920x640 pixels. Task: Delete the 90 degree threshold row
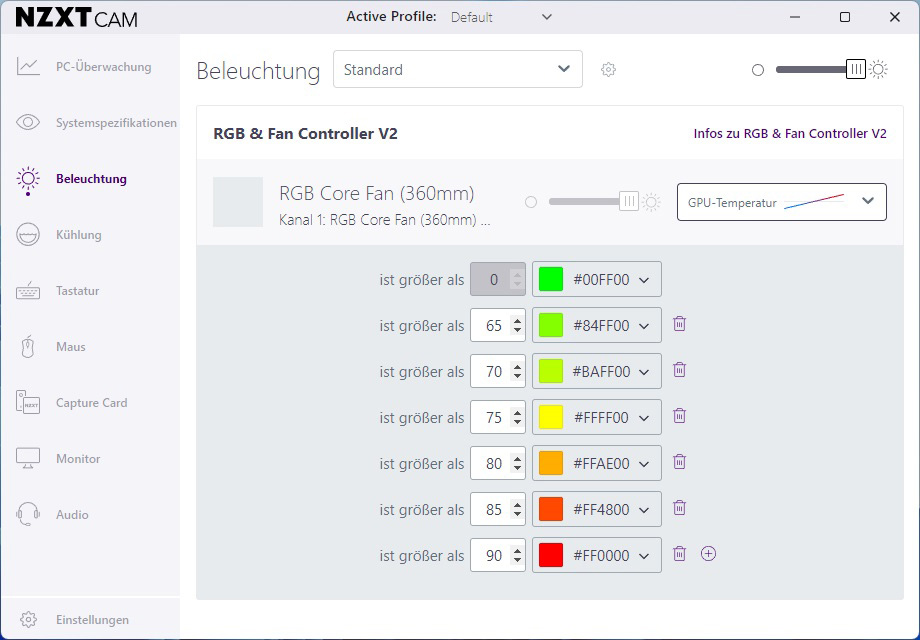tap(679, 554)
